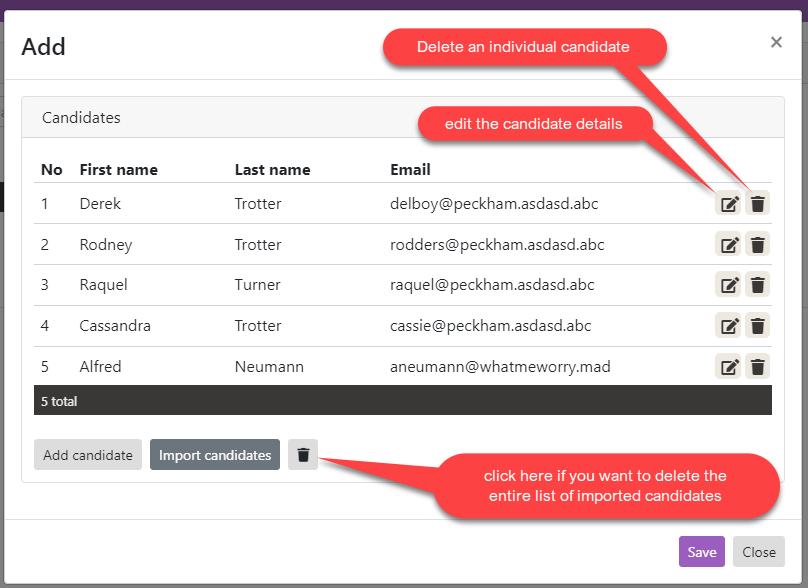
Task: Open Import candidates
Action: click(215, 455)
